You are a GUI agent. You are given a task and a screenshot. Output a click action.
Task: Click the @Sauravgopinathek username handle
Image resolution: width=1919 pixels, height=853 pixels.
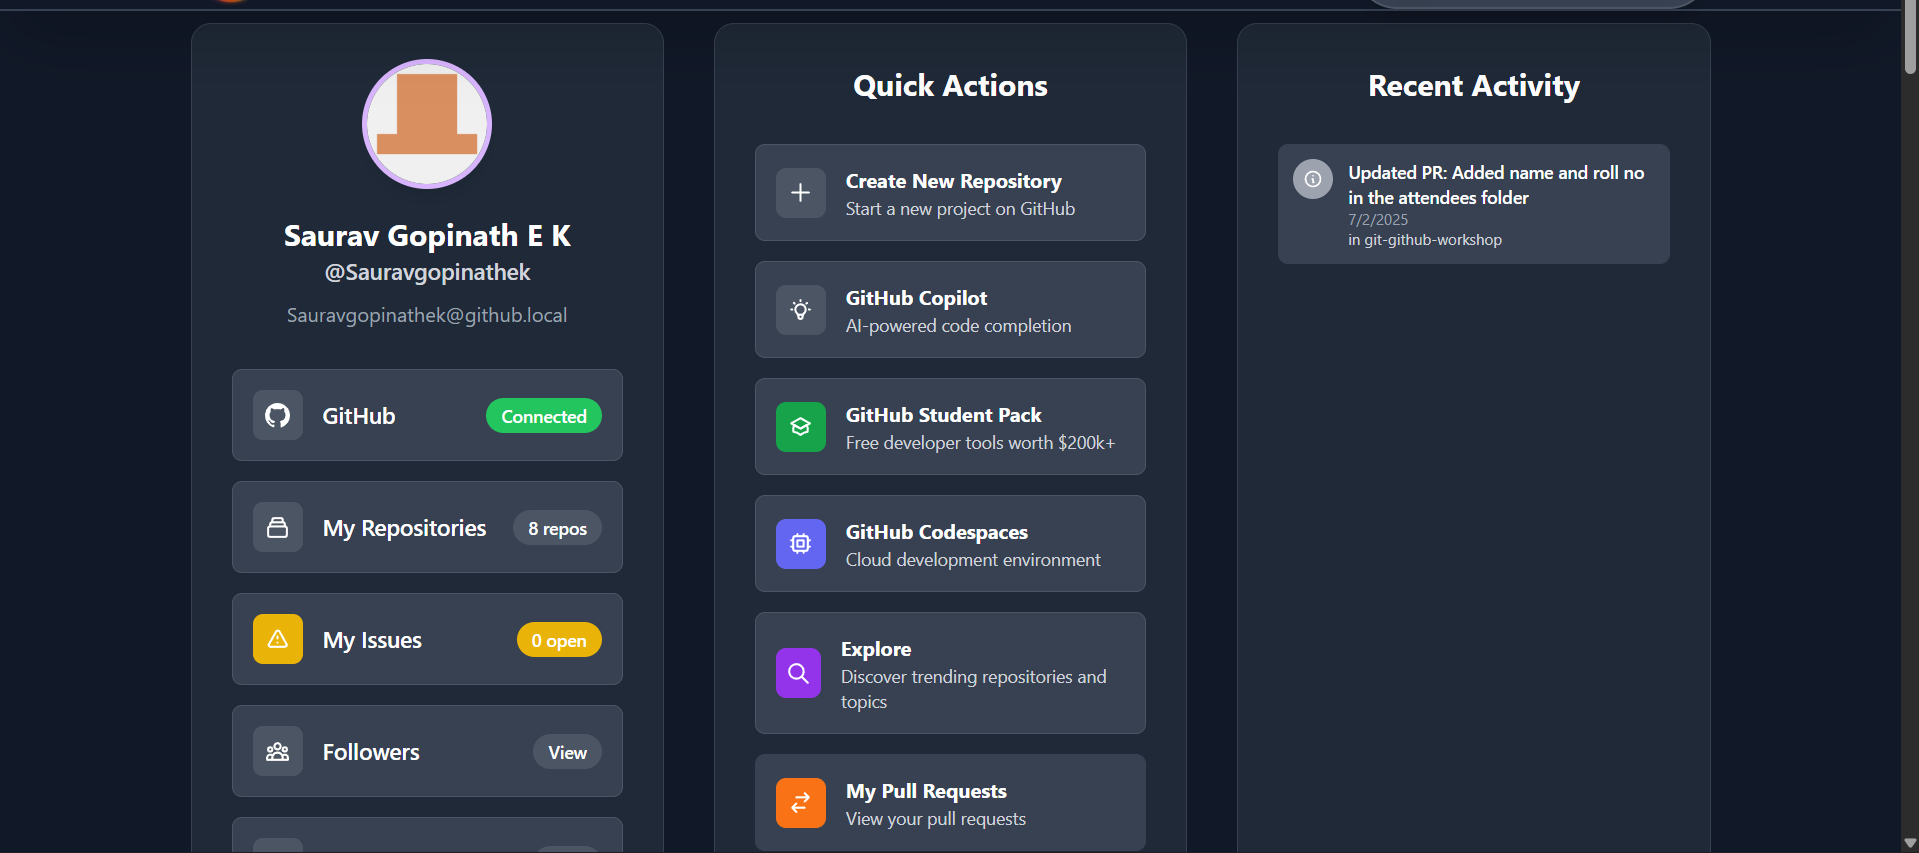click(x=427, y=272)
